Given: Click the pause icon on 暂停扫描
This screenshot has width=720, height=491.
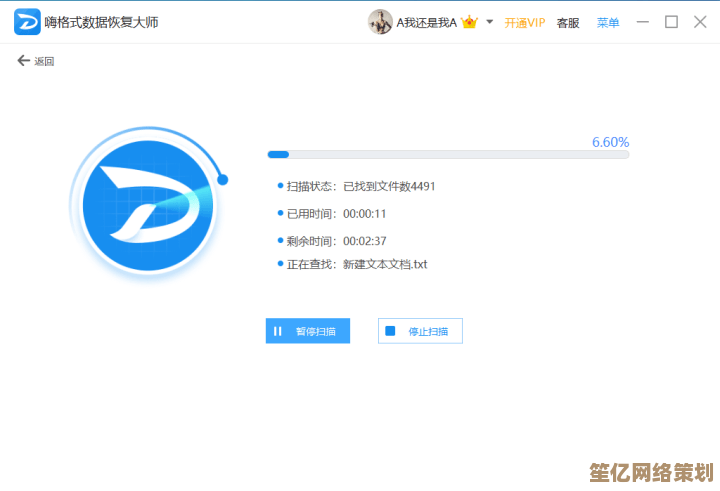Looking at the screenshot, I should (x=277, y=331).
